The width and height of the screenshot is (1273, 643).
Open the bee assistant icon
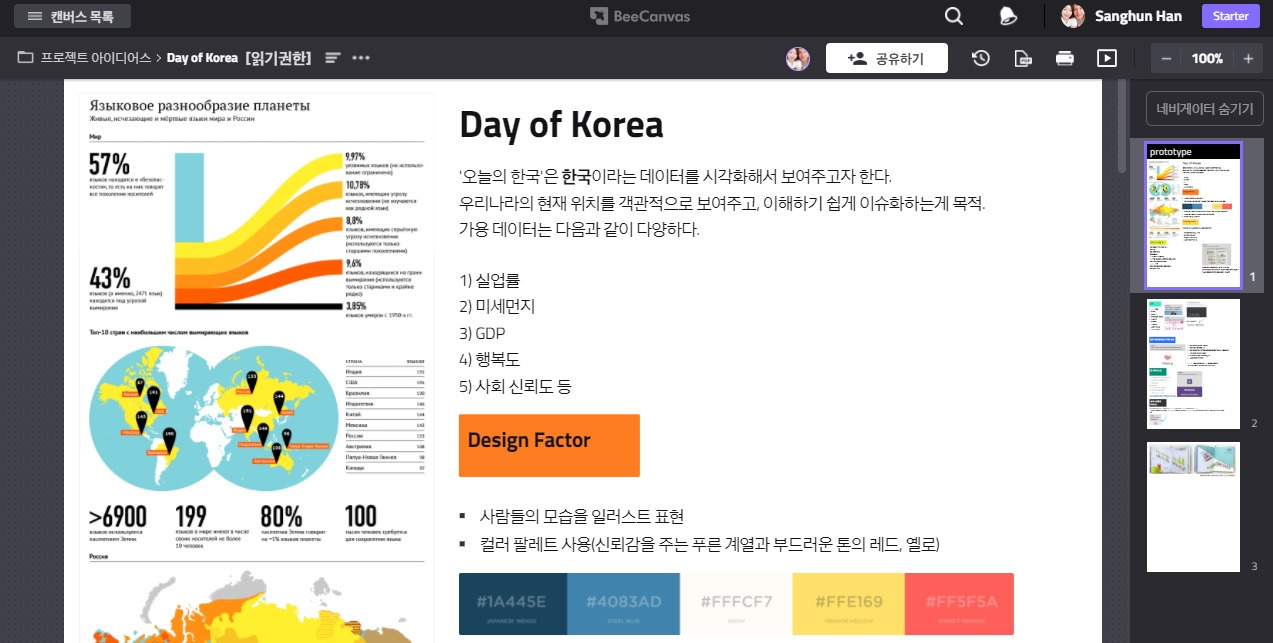point(1008,16)
